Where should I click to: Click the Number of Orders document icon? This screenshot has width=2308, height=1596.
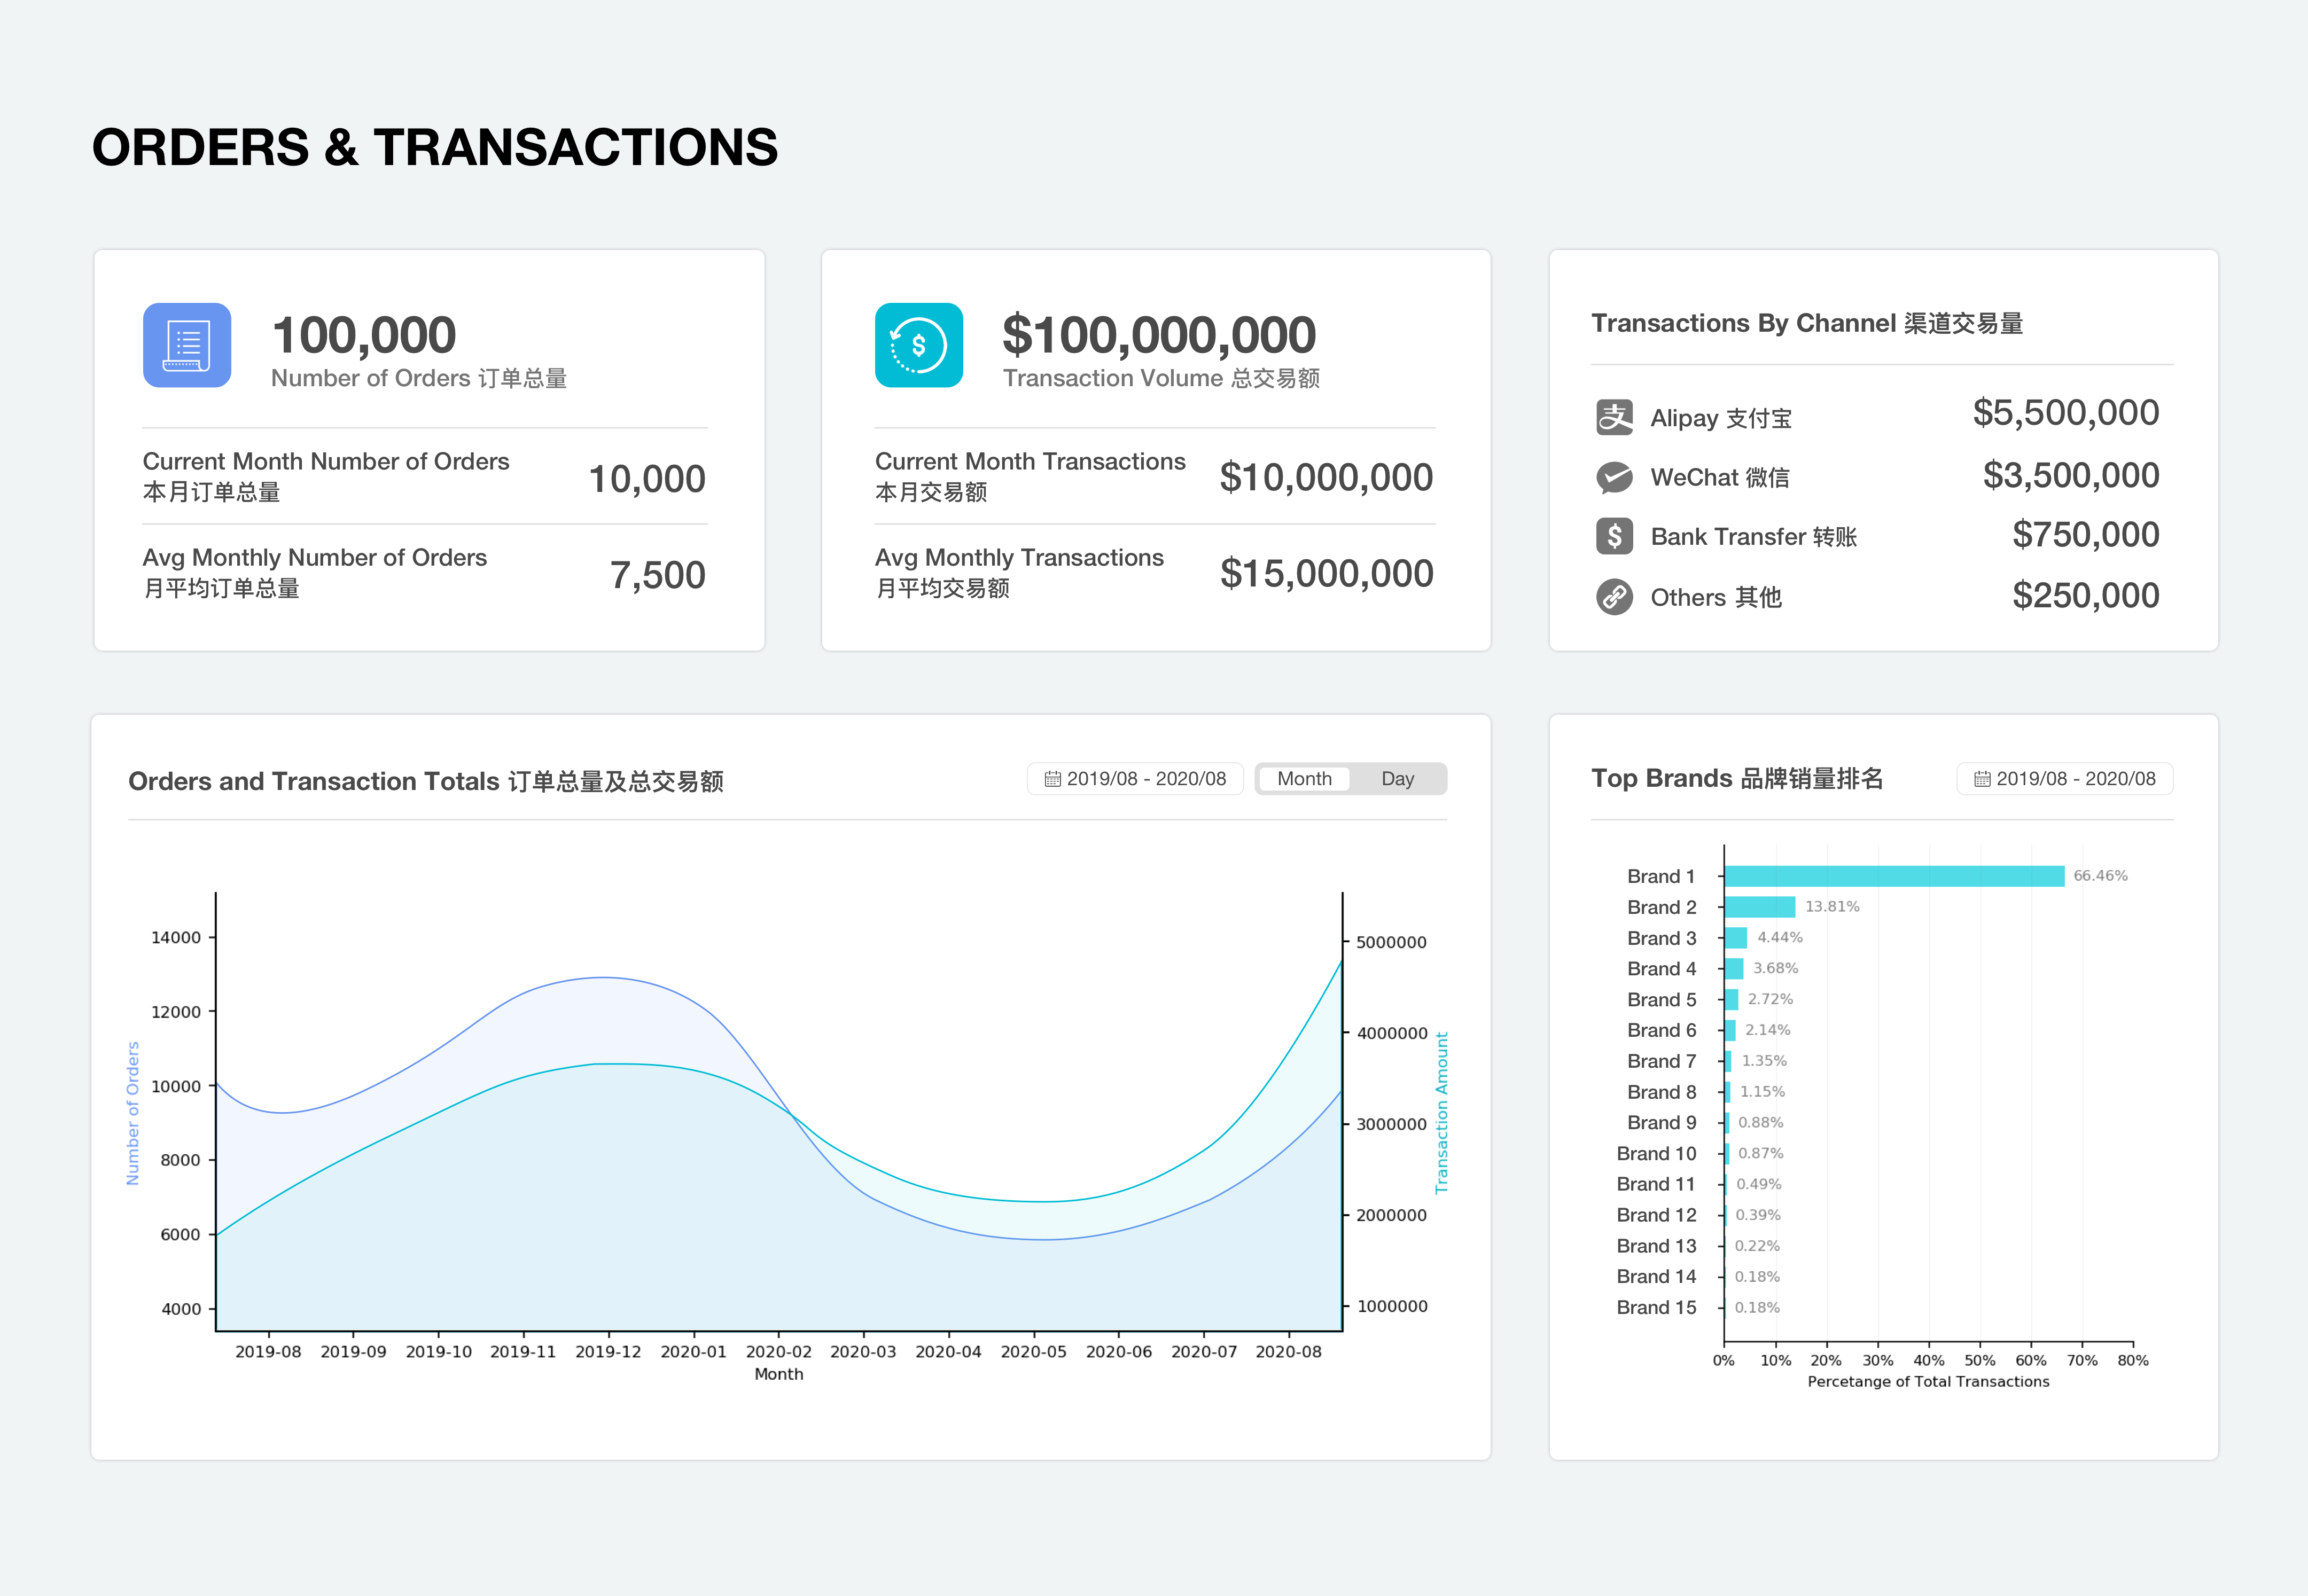(187, 345)
